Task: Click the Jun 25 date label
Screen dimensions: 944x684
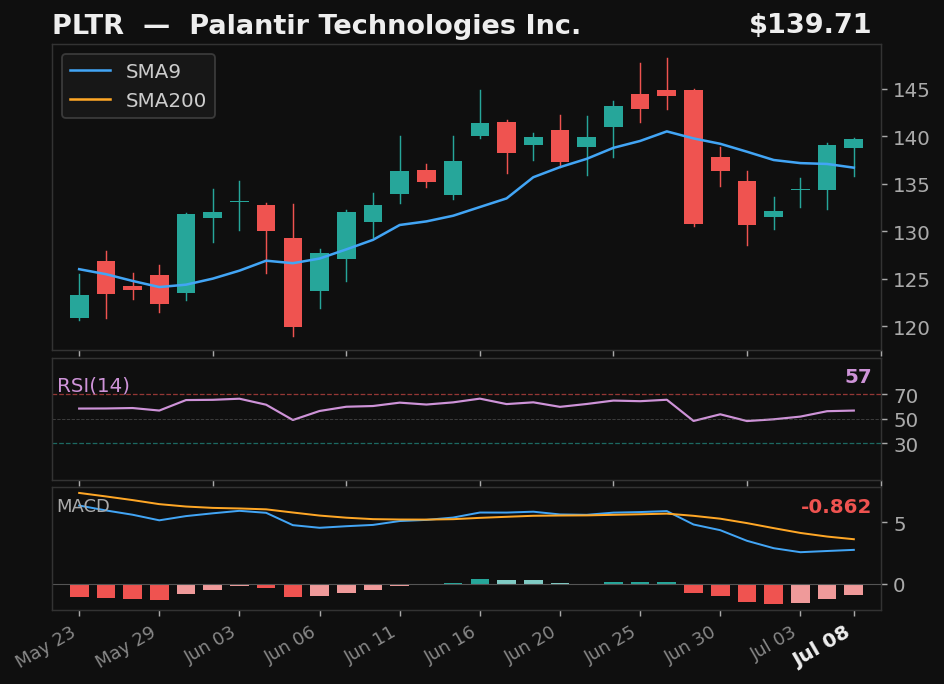Action: point(609,645)
